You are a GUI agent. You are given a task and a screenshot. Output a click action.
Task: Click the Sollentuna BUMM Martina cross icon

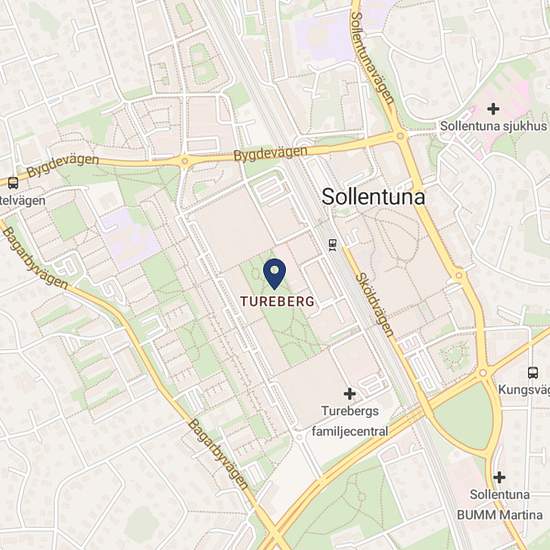click(x=499, y=477)
